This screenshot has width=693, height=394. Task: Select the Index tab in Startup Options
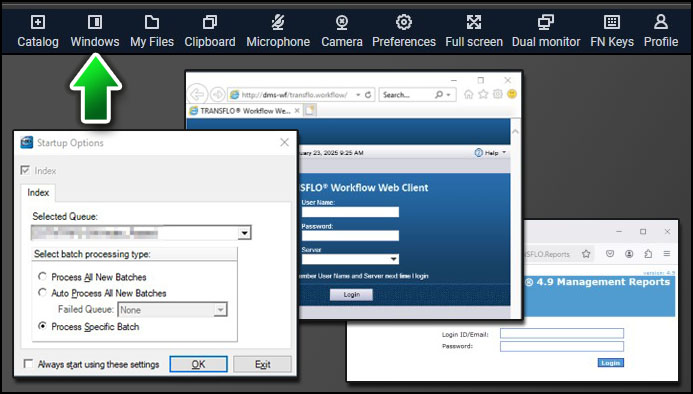[x=38, y=193]
